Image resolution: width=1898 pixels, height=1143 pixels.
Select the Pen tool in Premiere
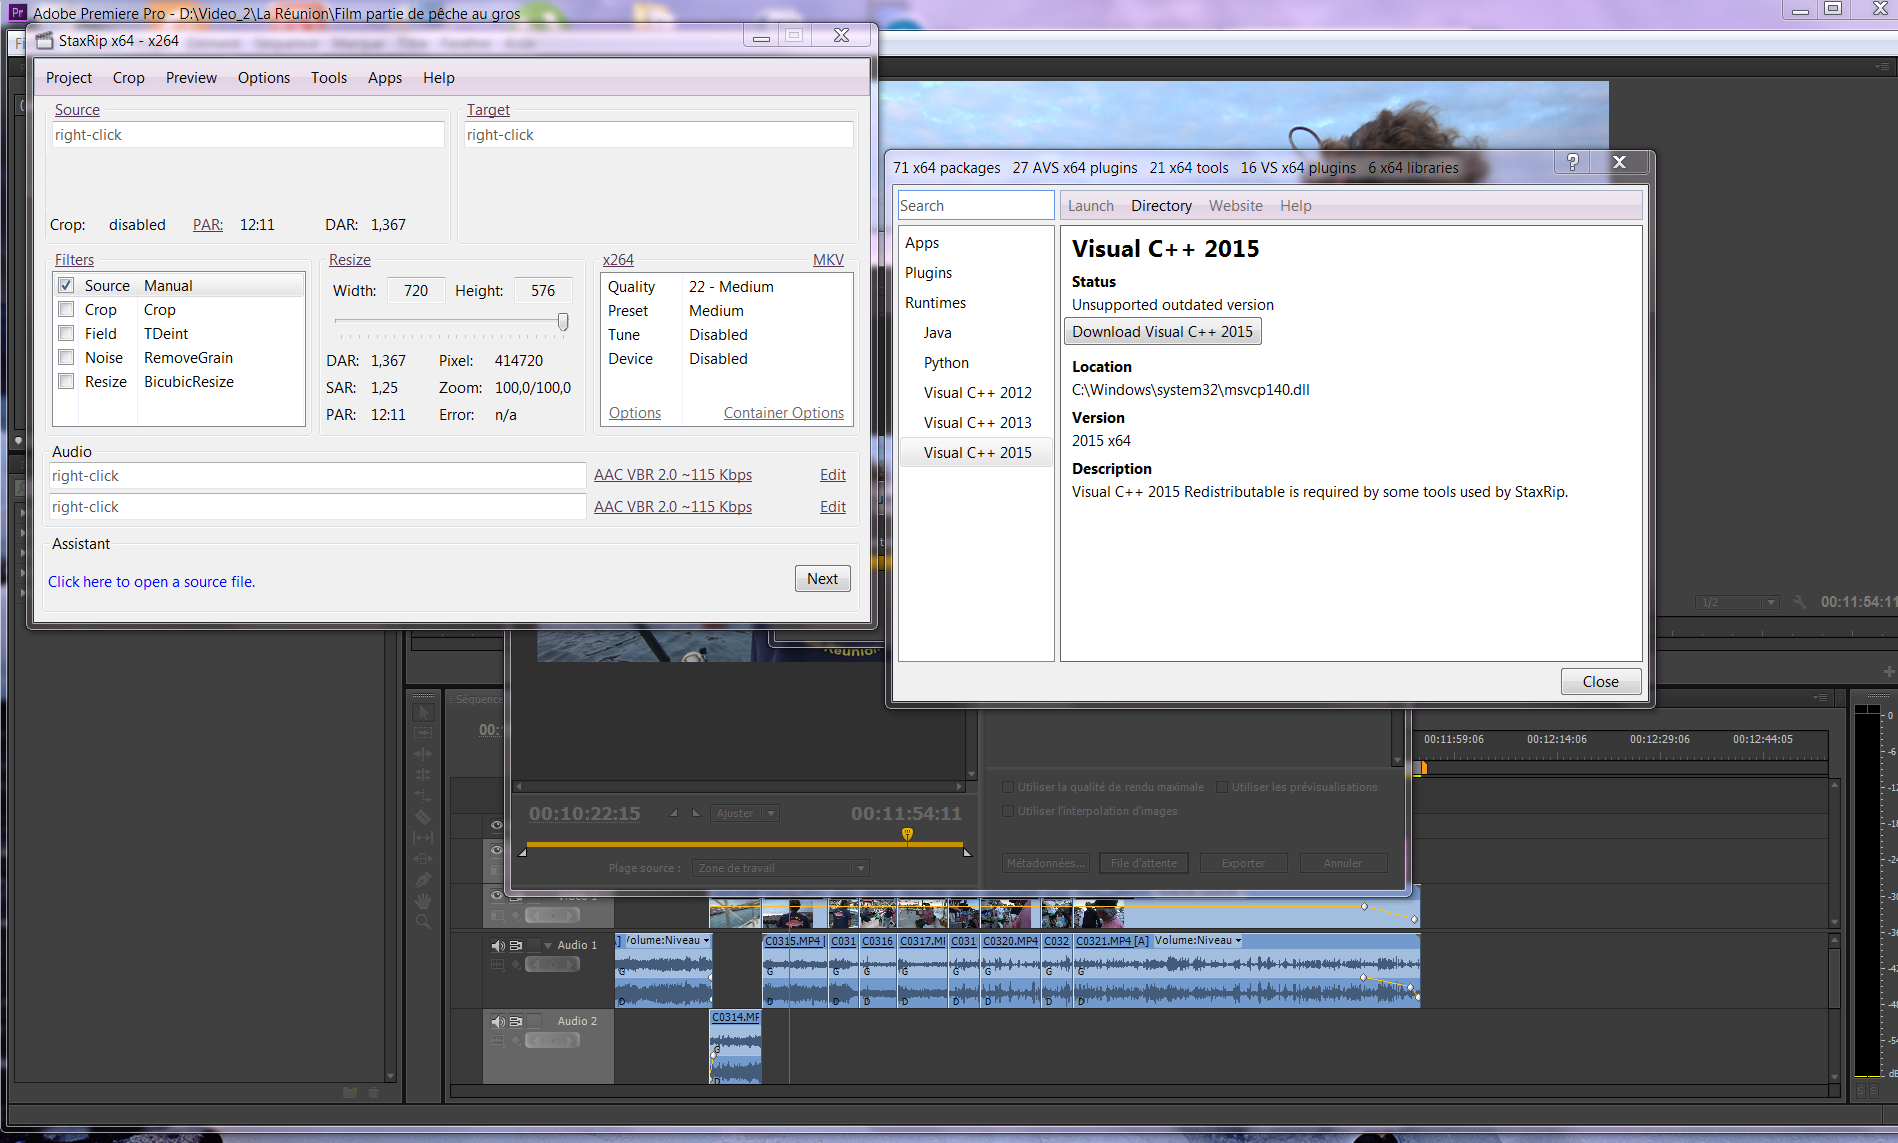423,880
